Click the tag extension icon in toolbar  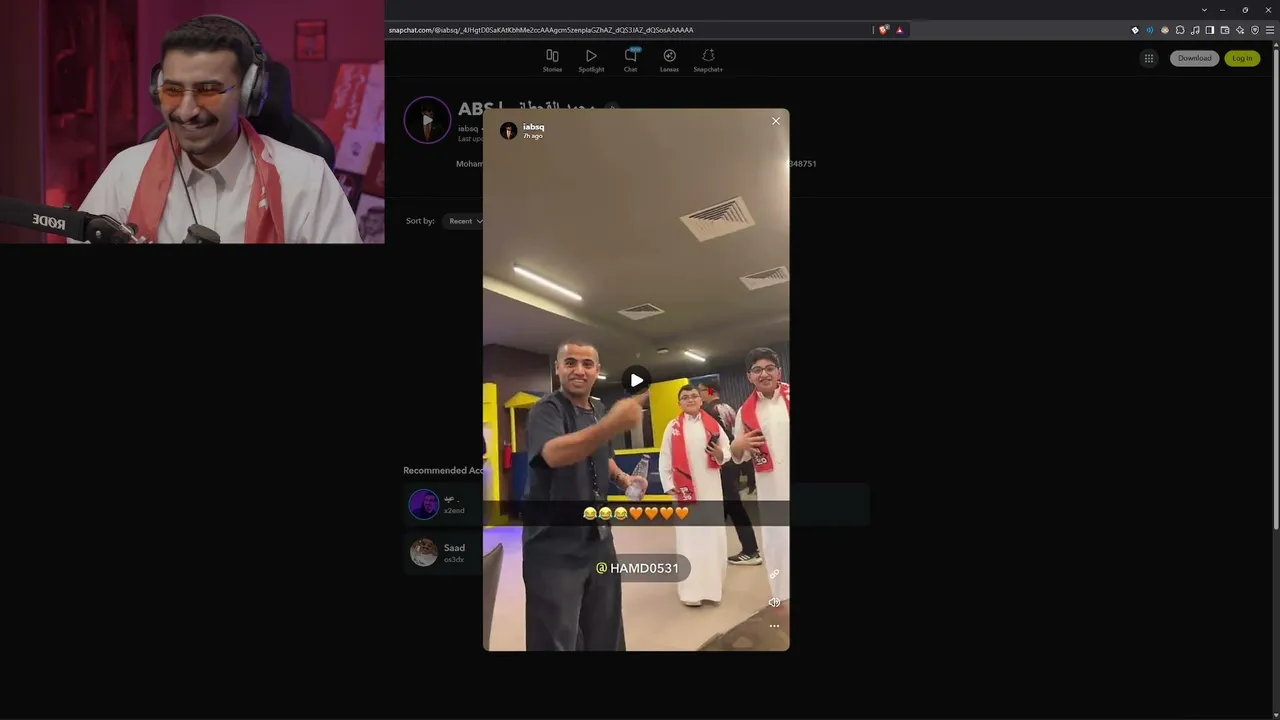pos(1135,30)
